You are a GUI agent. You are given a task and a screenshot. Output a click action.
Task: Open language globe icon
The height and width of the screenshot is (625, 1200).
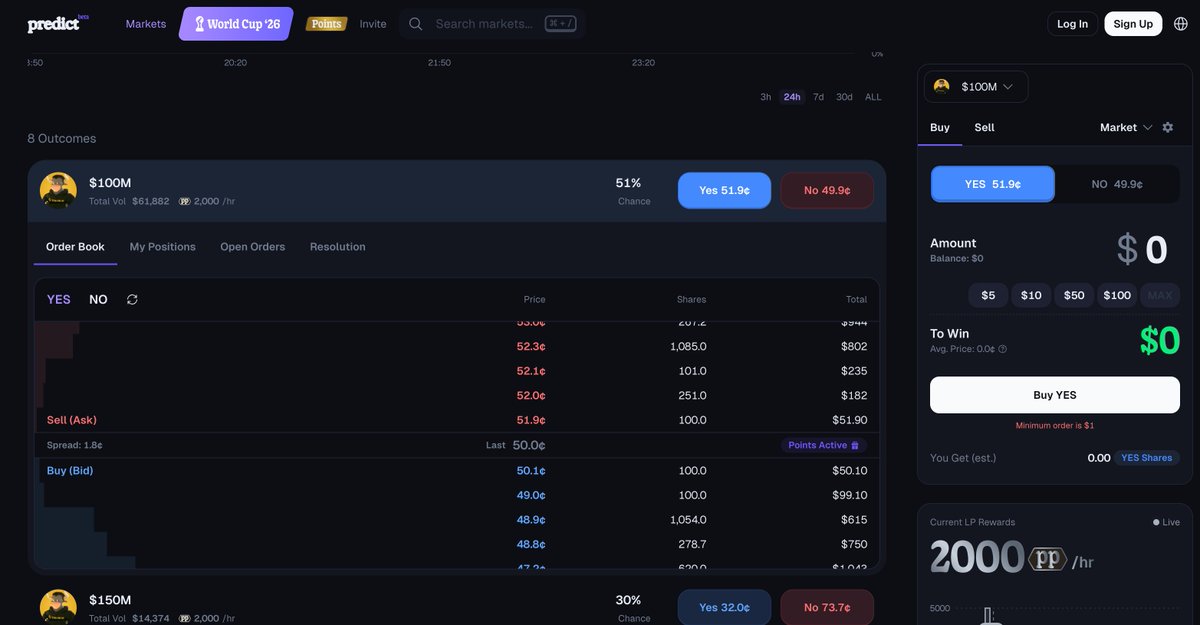click(x=1180, y=24)
